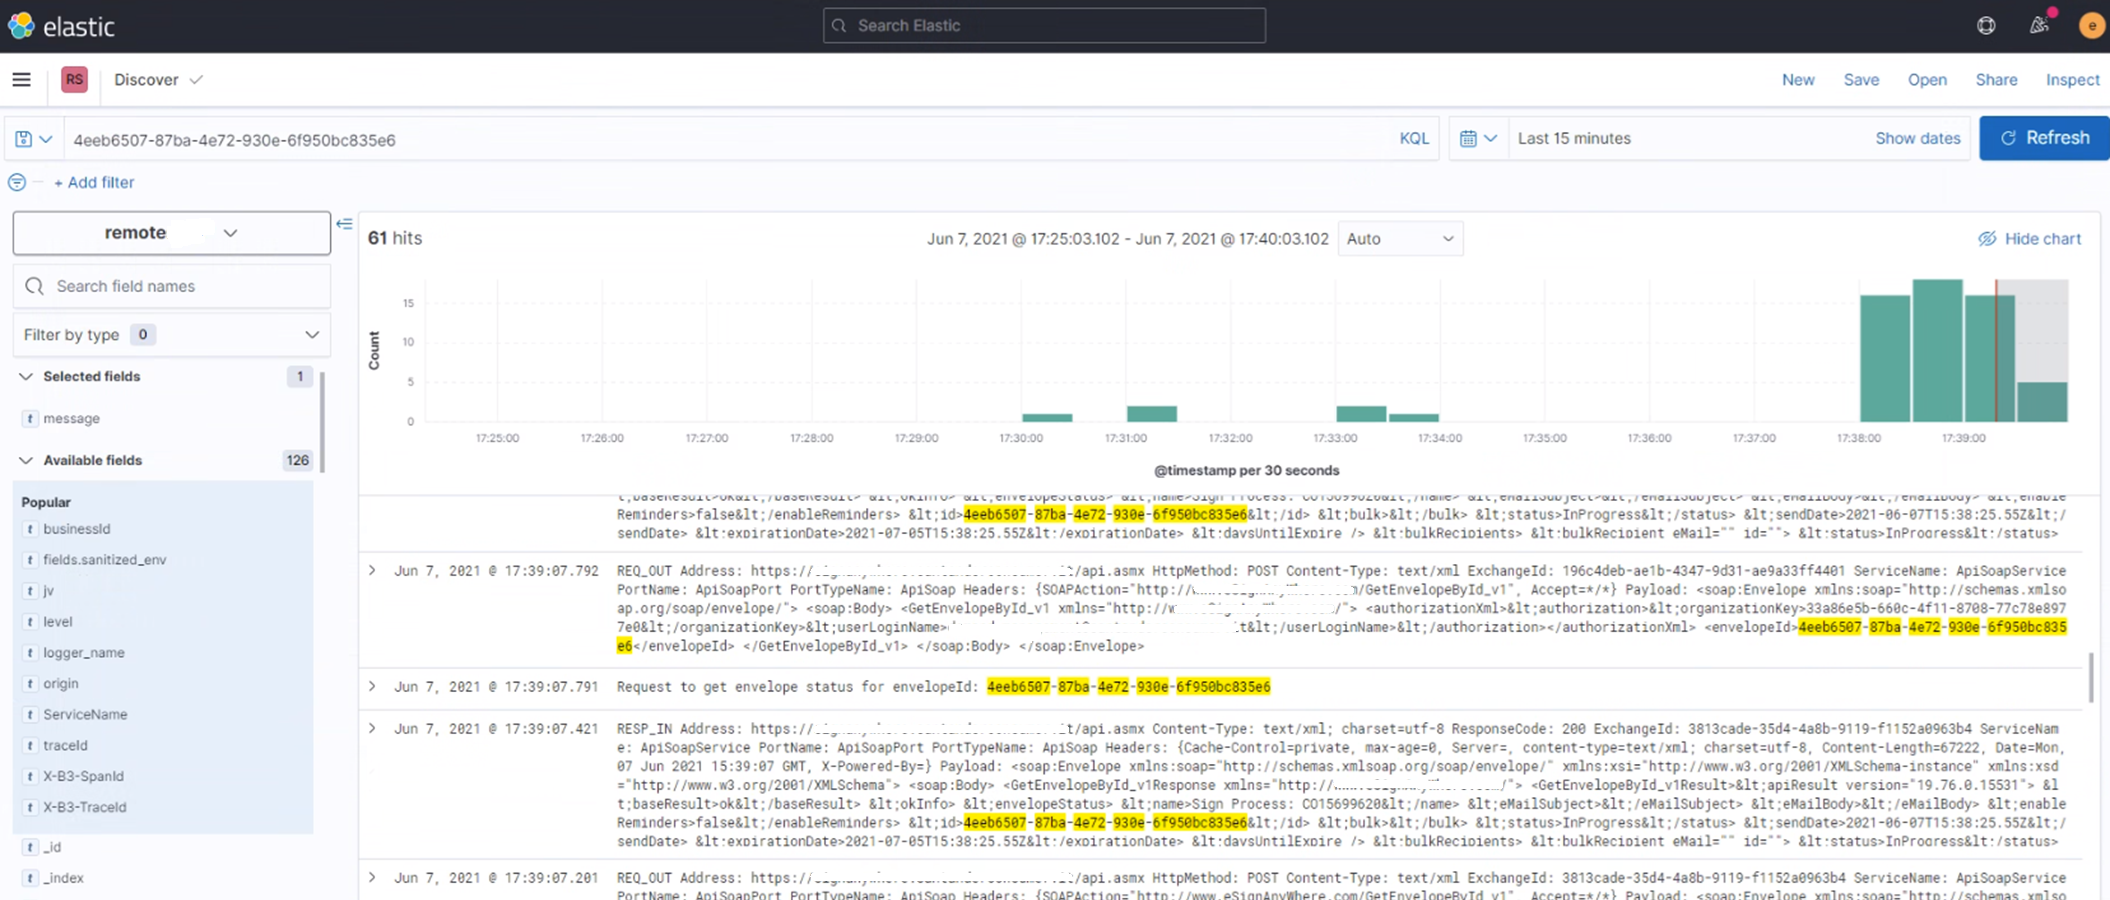Expand the 17:39:07.791 log row
This screenshot has width=2110, height=900.
[x=372, y=687]
